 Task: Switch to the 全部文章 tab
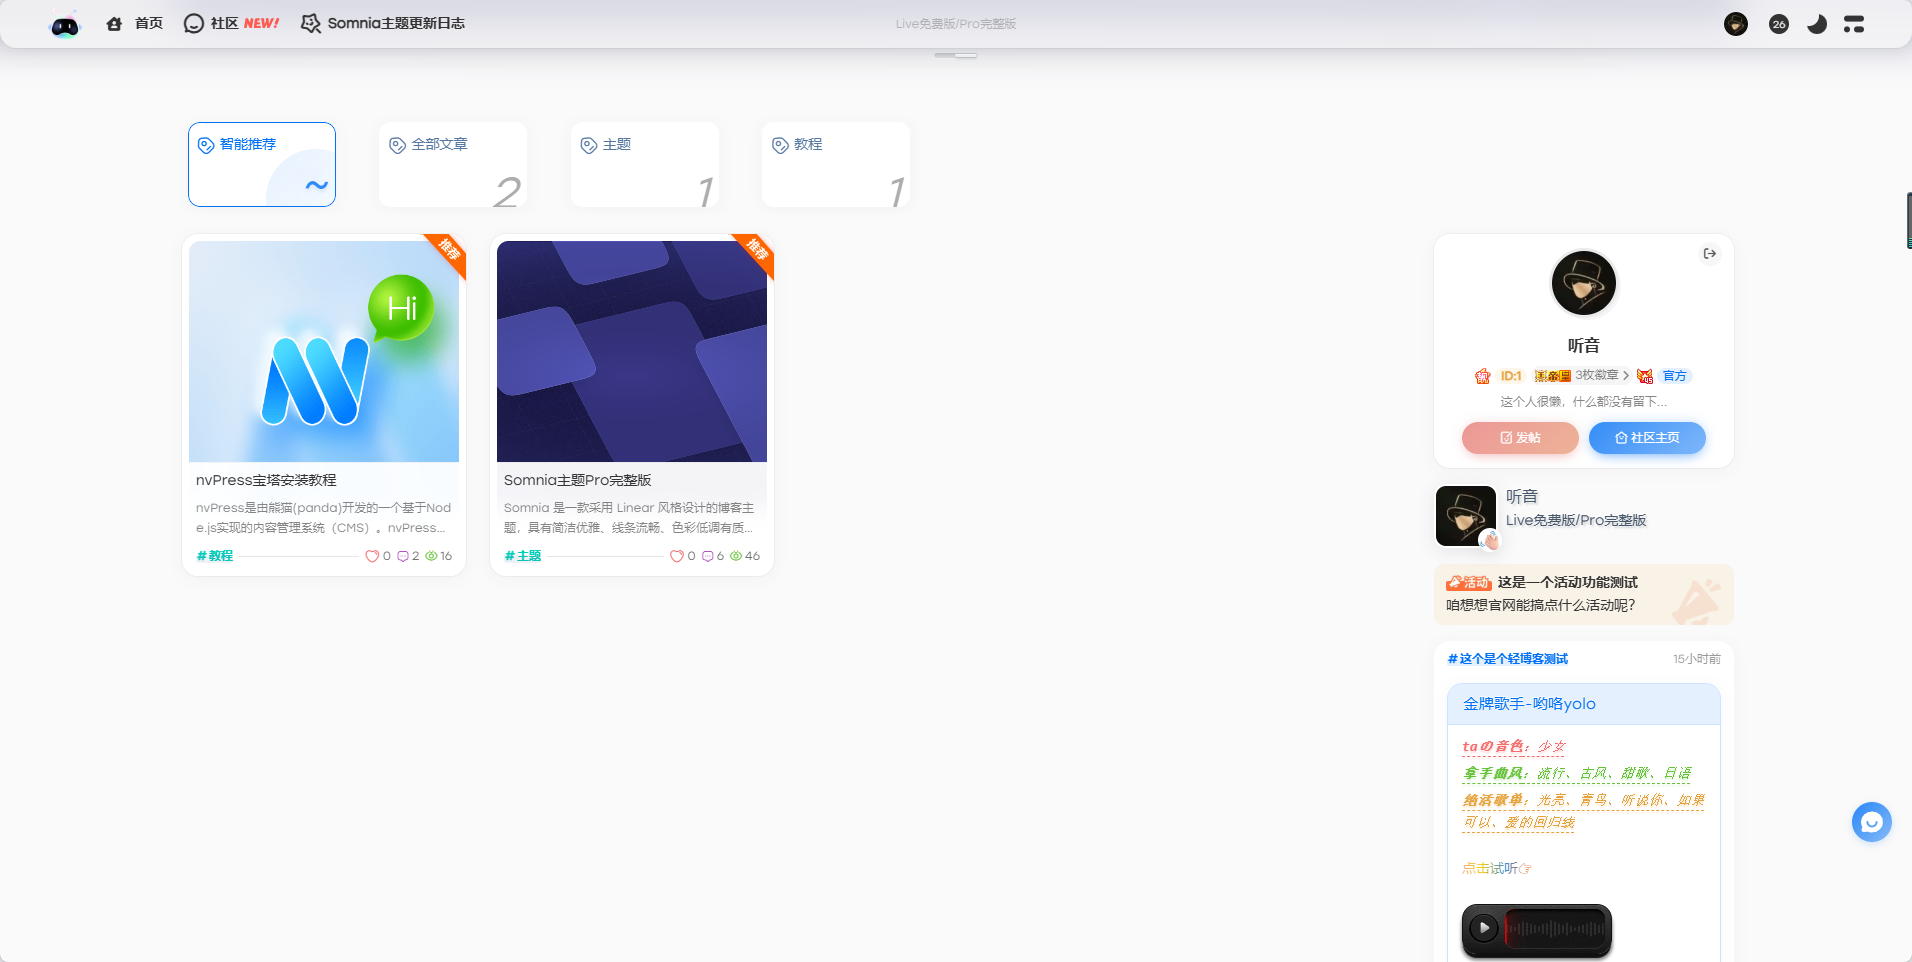click(x=453, y=164)
